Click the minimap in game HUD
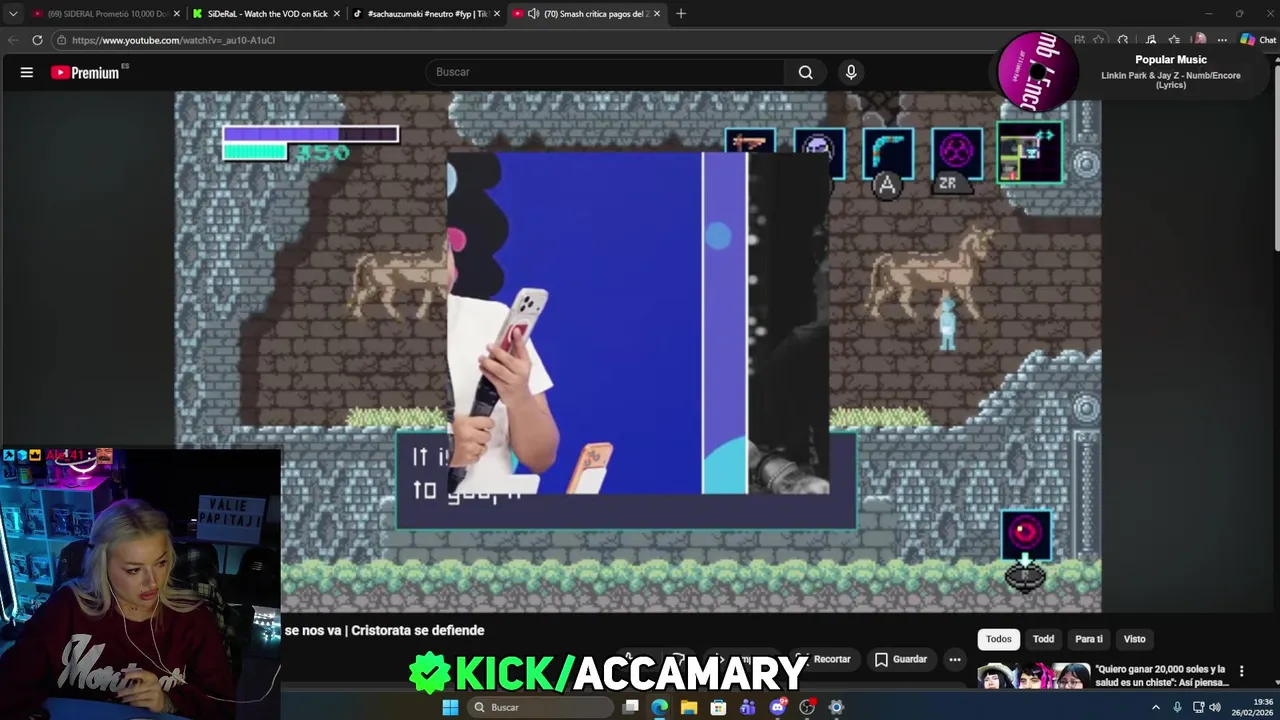1280x720 pixels. coord(1030,155)
